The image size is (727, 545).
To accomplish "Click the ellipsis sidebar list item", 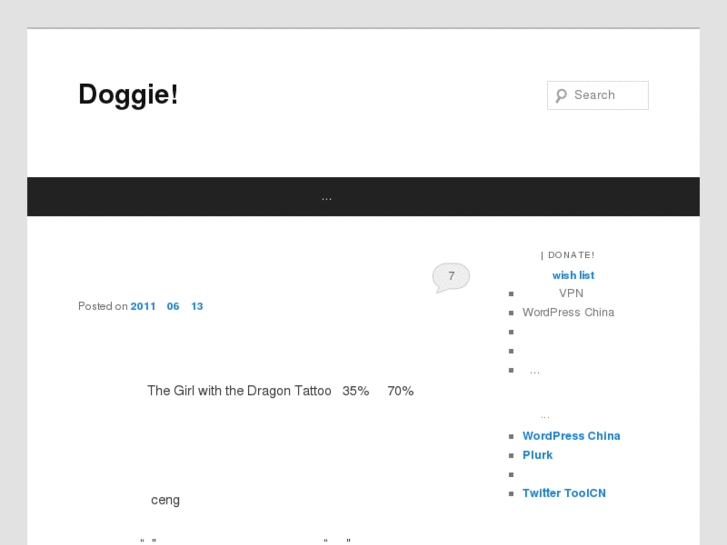I will coord(535,371).
